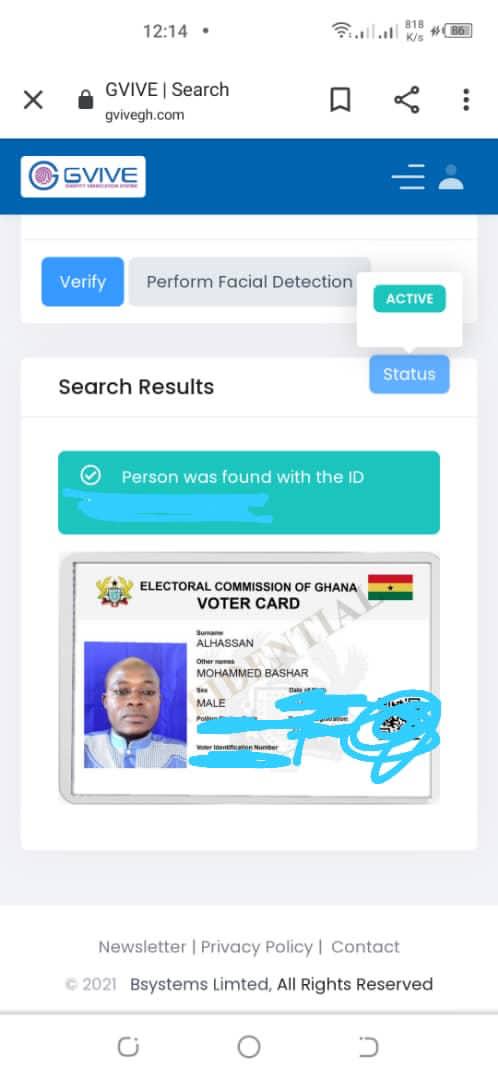
Task: Close the browser tab with X icon
Action: 33,101
